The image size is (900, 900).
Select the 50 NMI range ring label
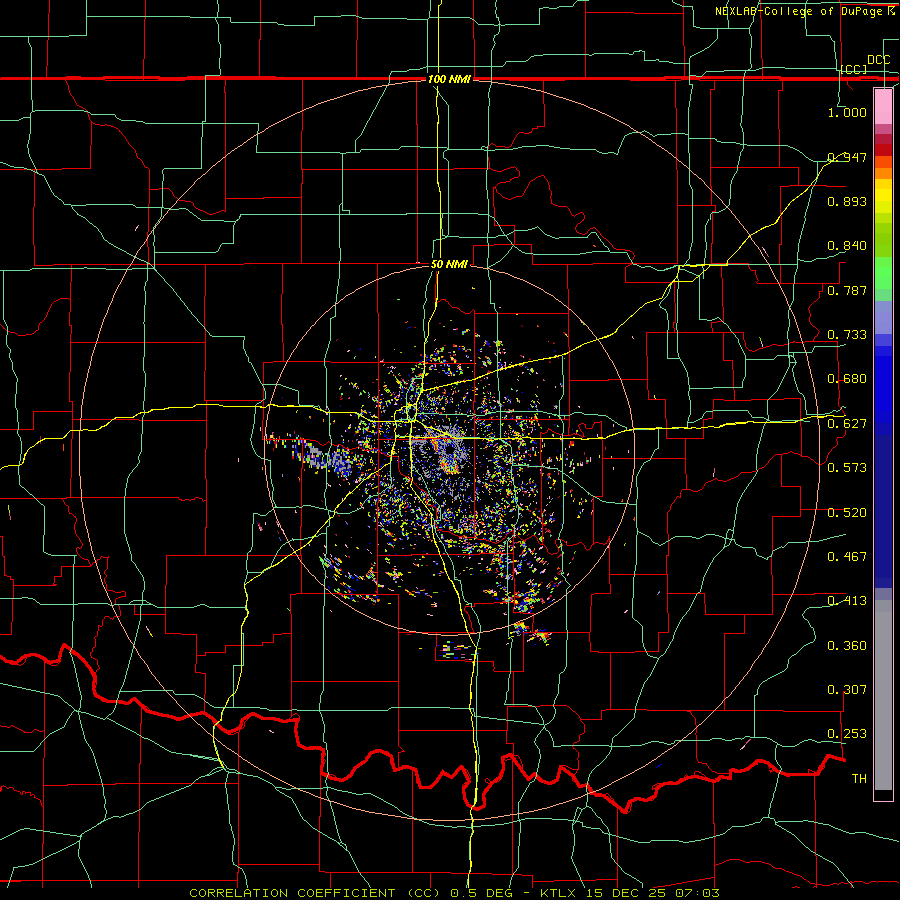pyautogui.click(x=449, y=264)
